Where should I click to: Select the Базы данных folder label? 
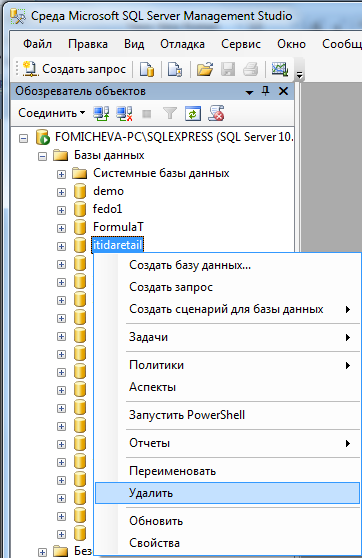[109, 155]
